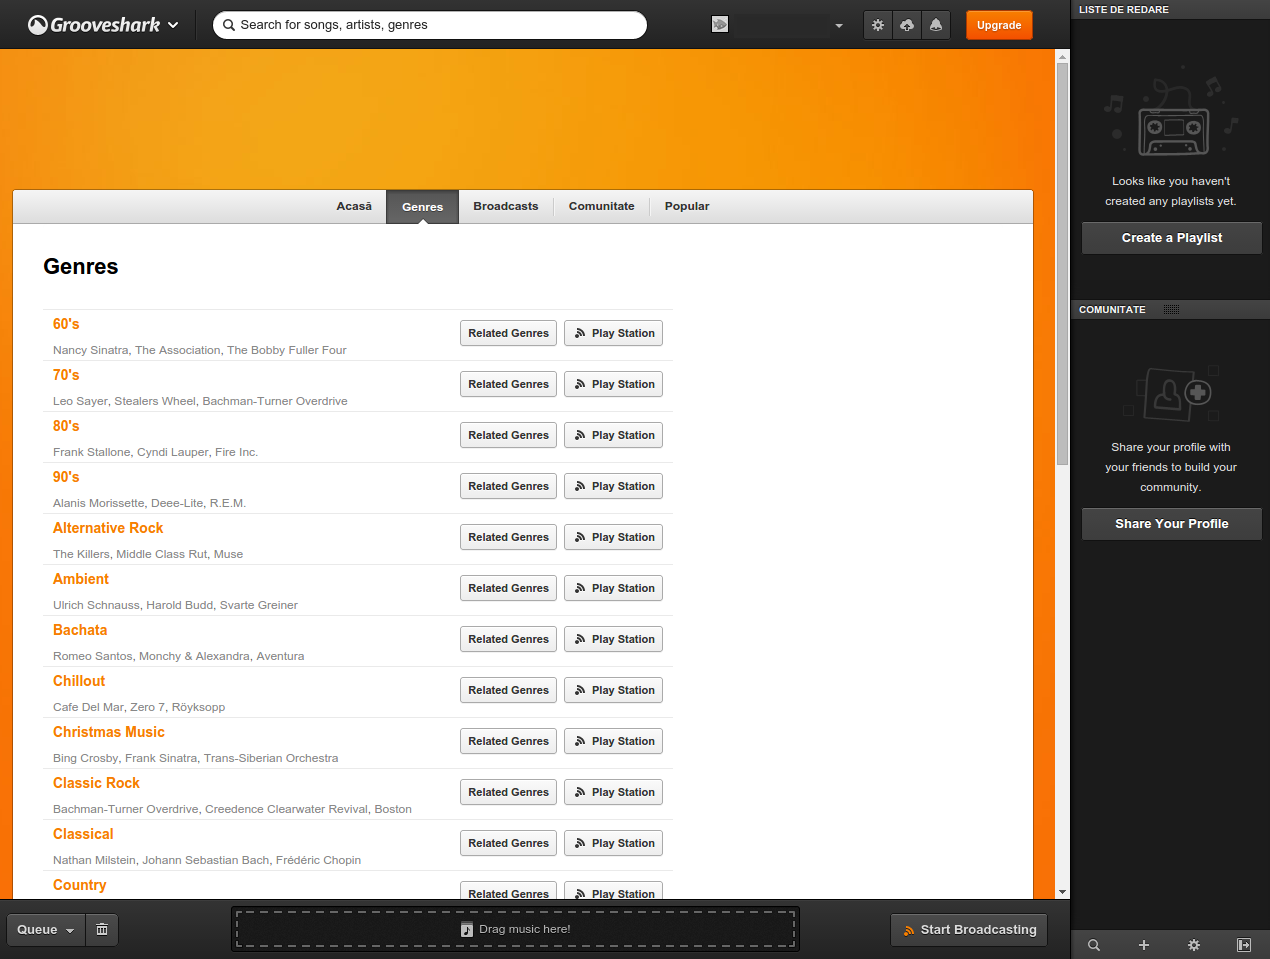This screenshot has height=959, width=1270.
Task: Play Station for Bachata genre
Action: click(x=614, y=639)
